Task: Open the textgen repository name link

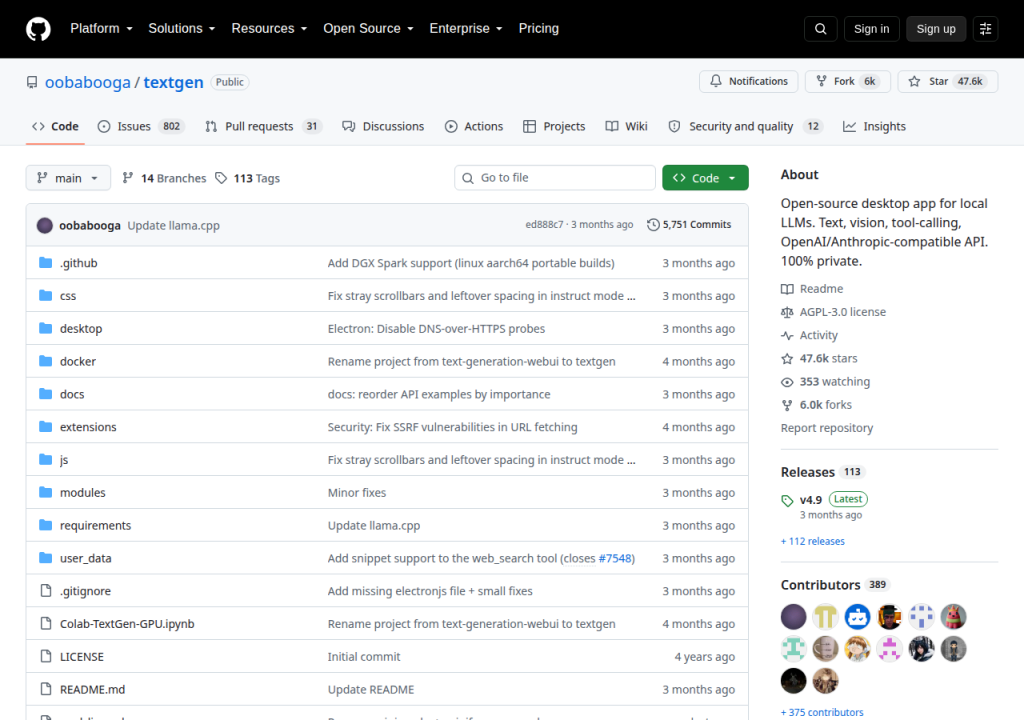Action: tap(173, 82)
